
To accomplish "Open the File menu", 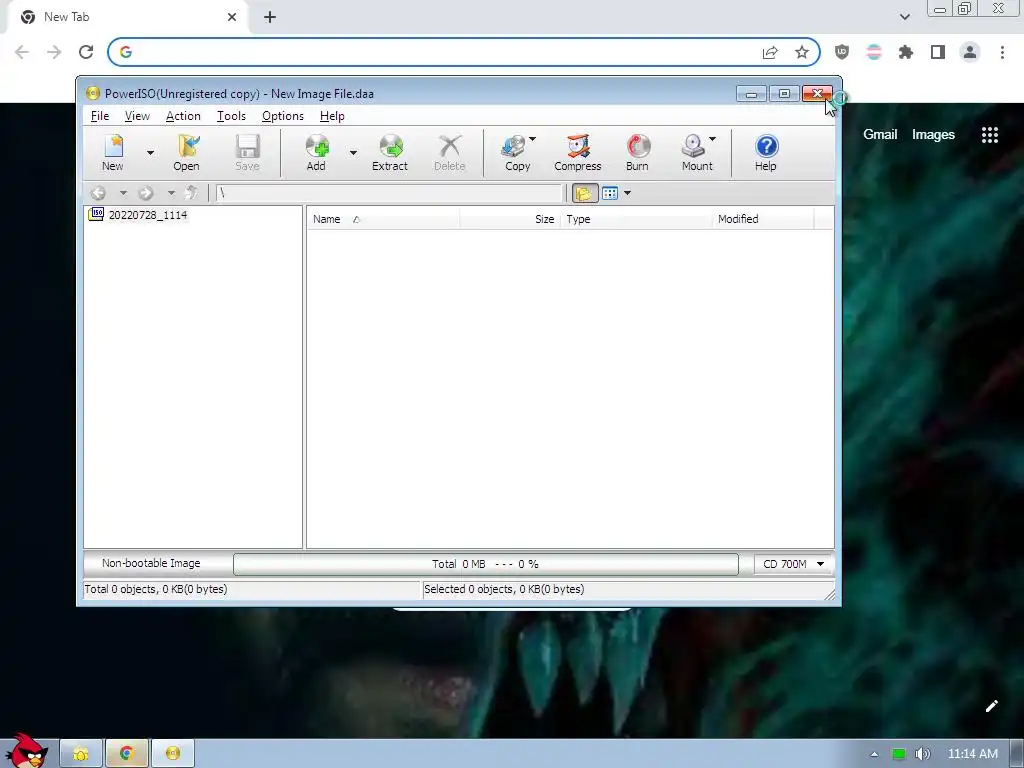I will 100,116.
